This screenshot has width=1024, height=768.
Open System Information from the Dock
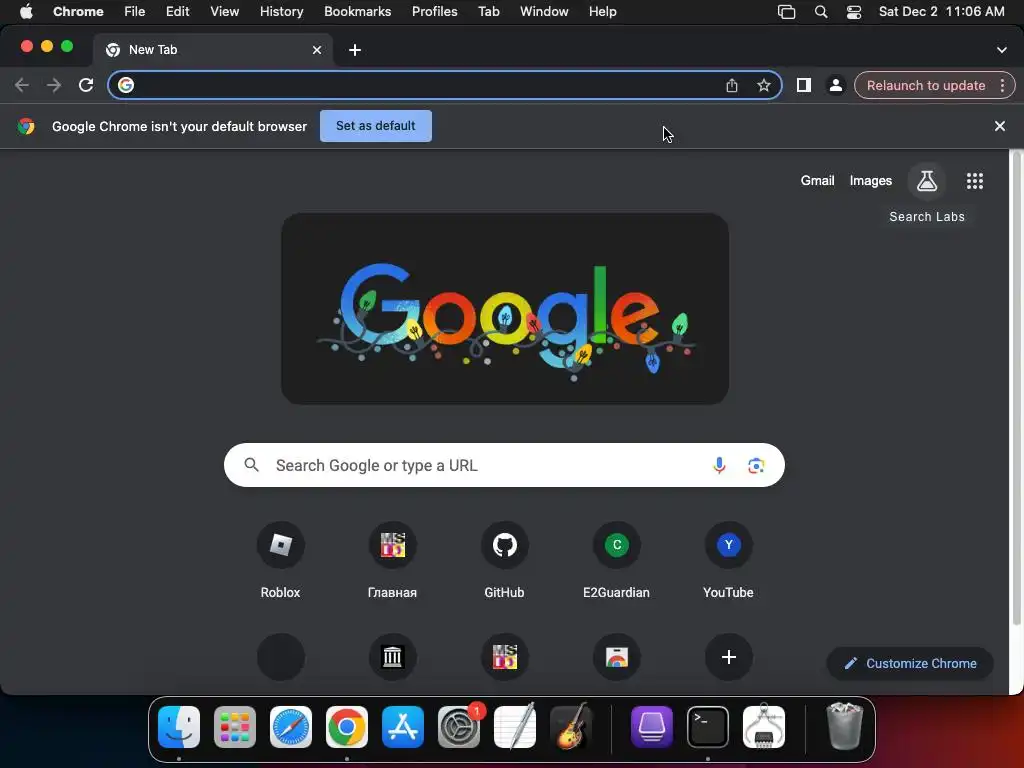tap(764, 727)
